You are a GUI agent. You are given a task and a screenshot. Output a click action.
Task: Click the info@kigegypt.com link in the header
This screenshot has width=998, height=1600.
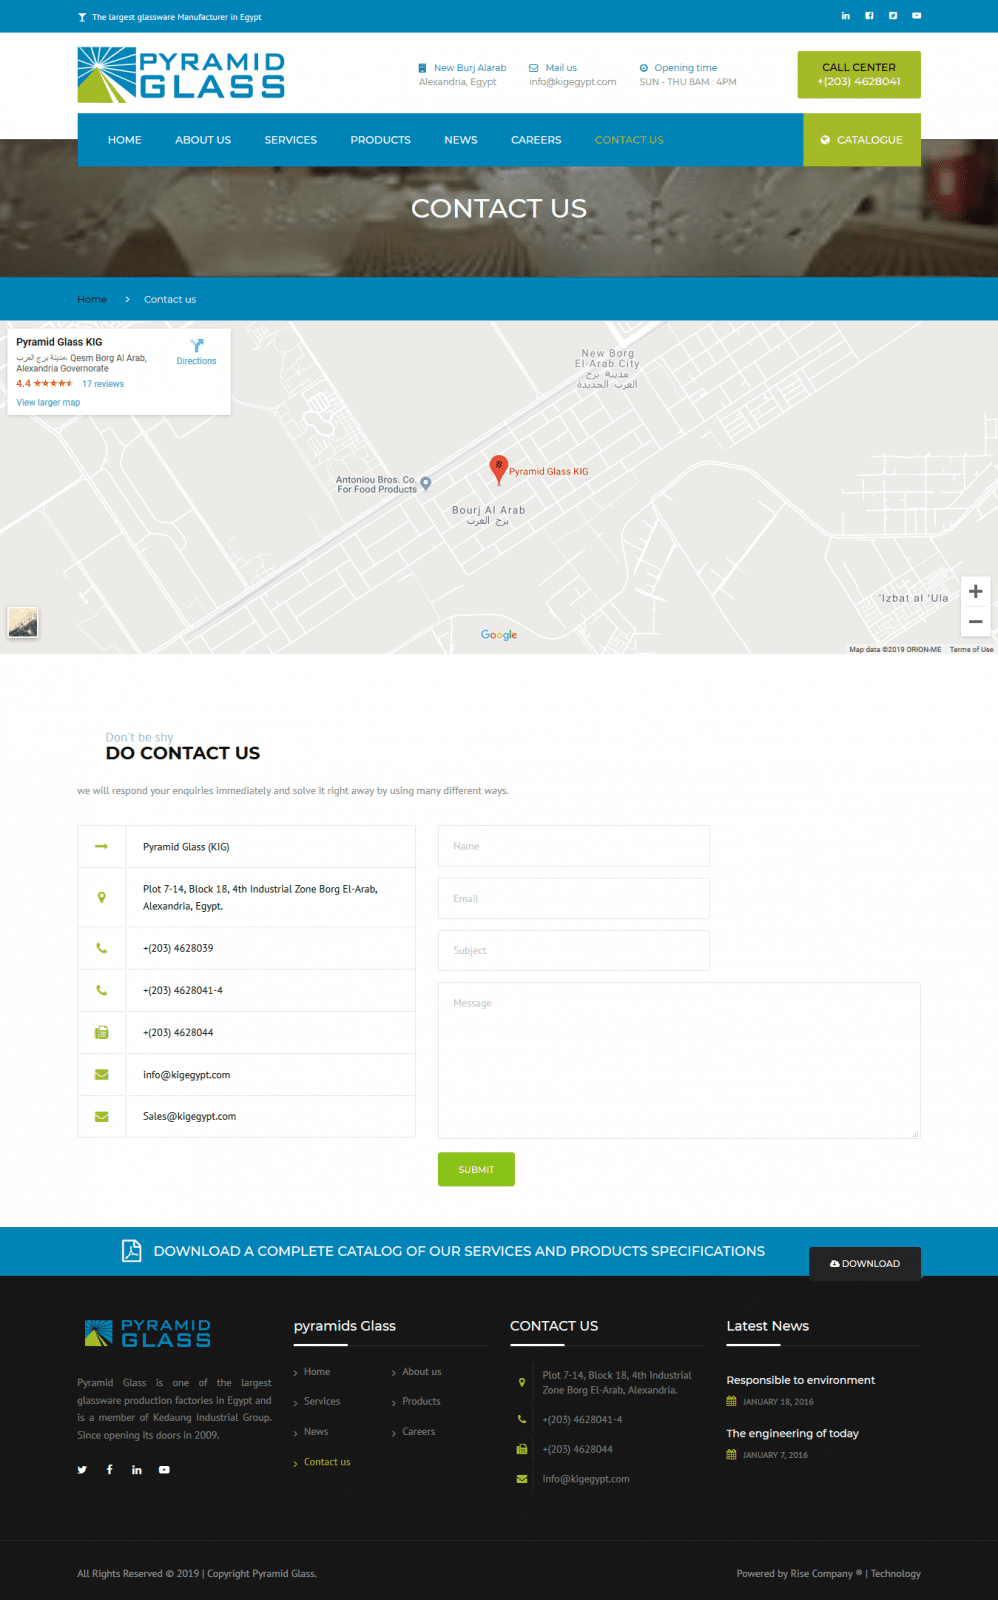coord(573,82)
